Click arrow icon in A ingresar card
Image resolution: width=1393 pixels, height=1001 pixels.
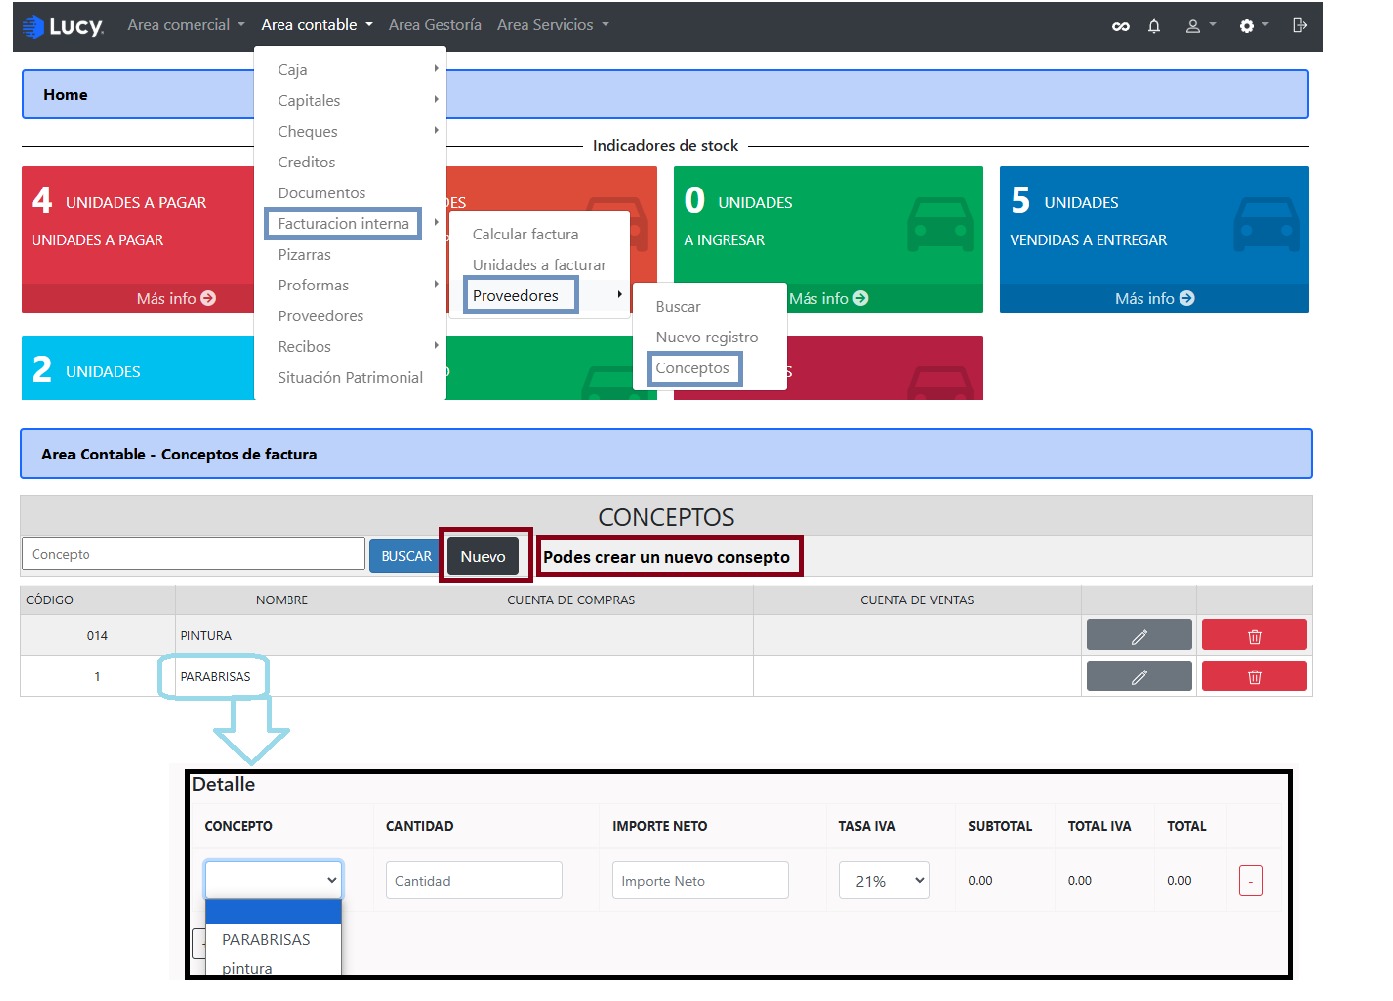pyautogui.click(x=860, y=298)
